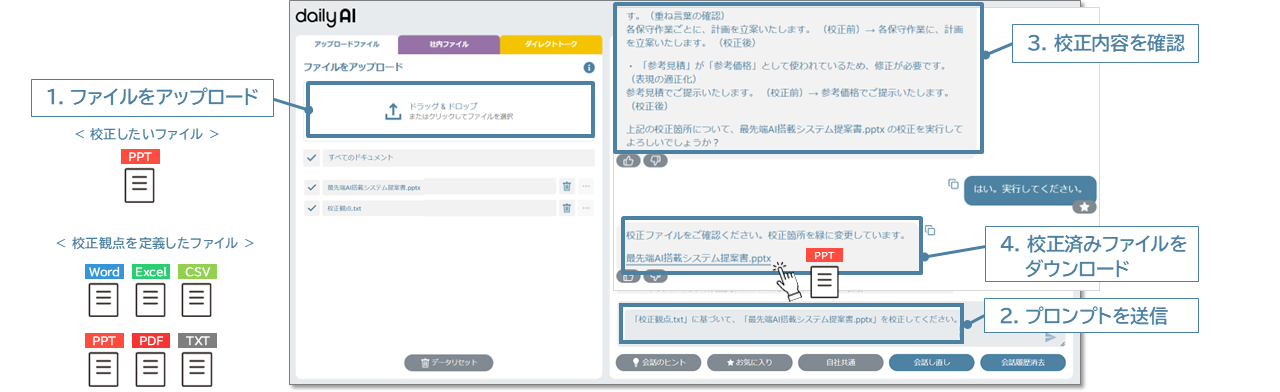Download the 最先端AI搭載システム提案書.pptx link in chat
Image resolution: width=1280 pixels, height=392 pixels.
pos(698,258)
